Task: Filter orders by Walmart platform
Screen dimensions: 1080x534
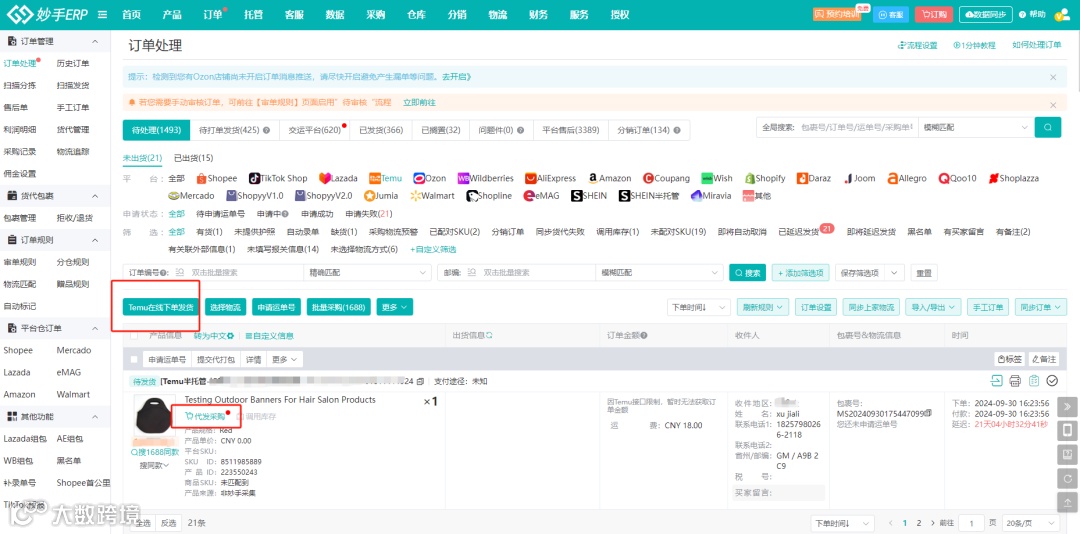Action: tap(432, 196)
